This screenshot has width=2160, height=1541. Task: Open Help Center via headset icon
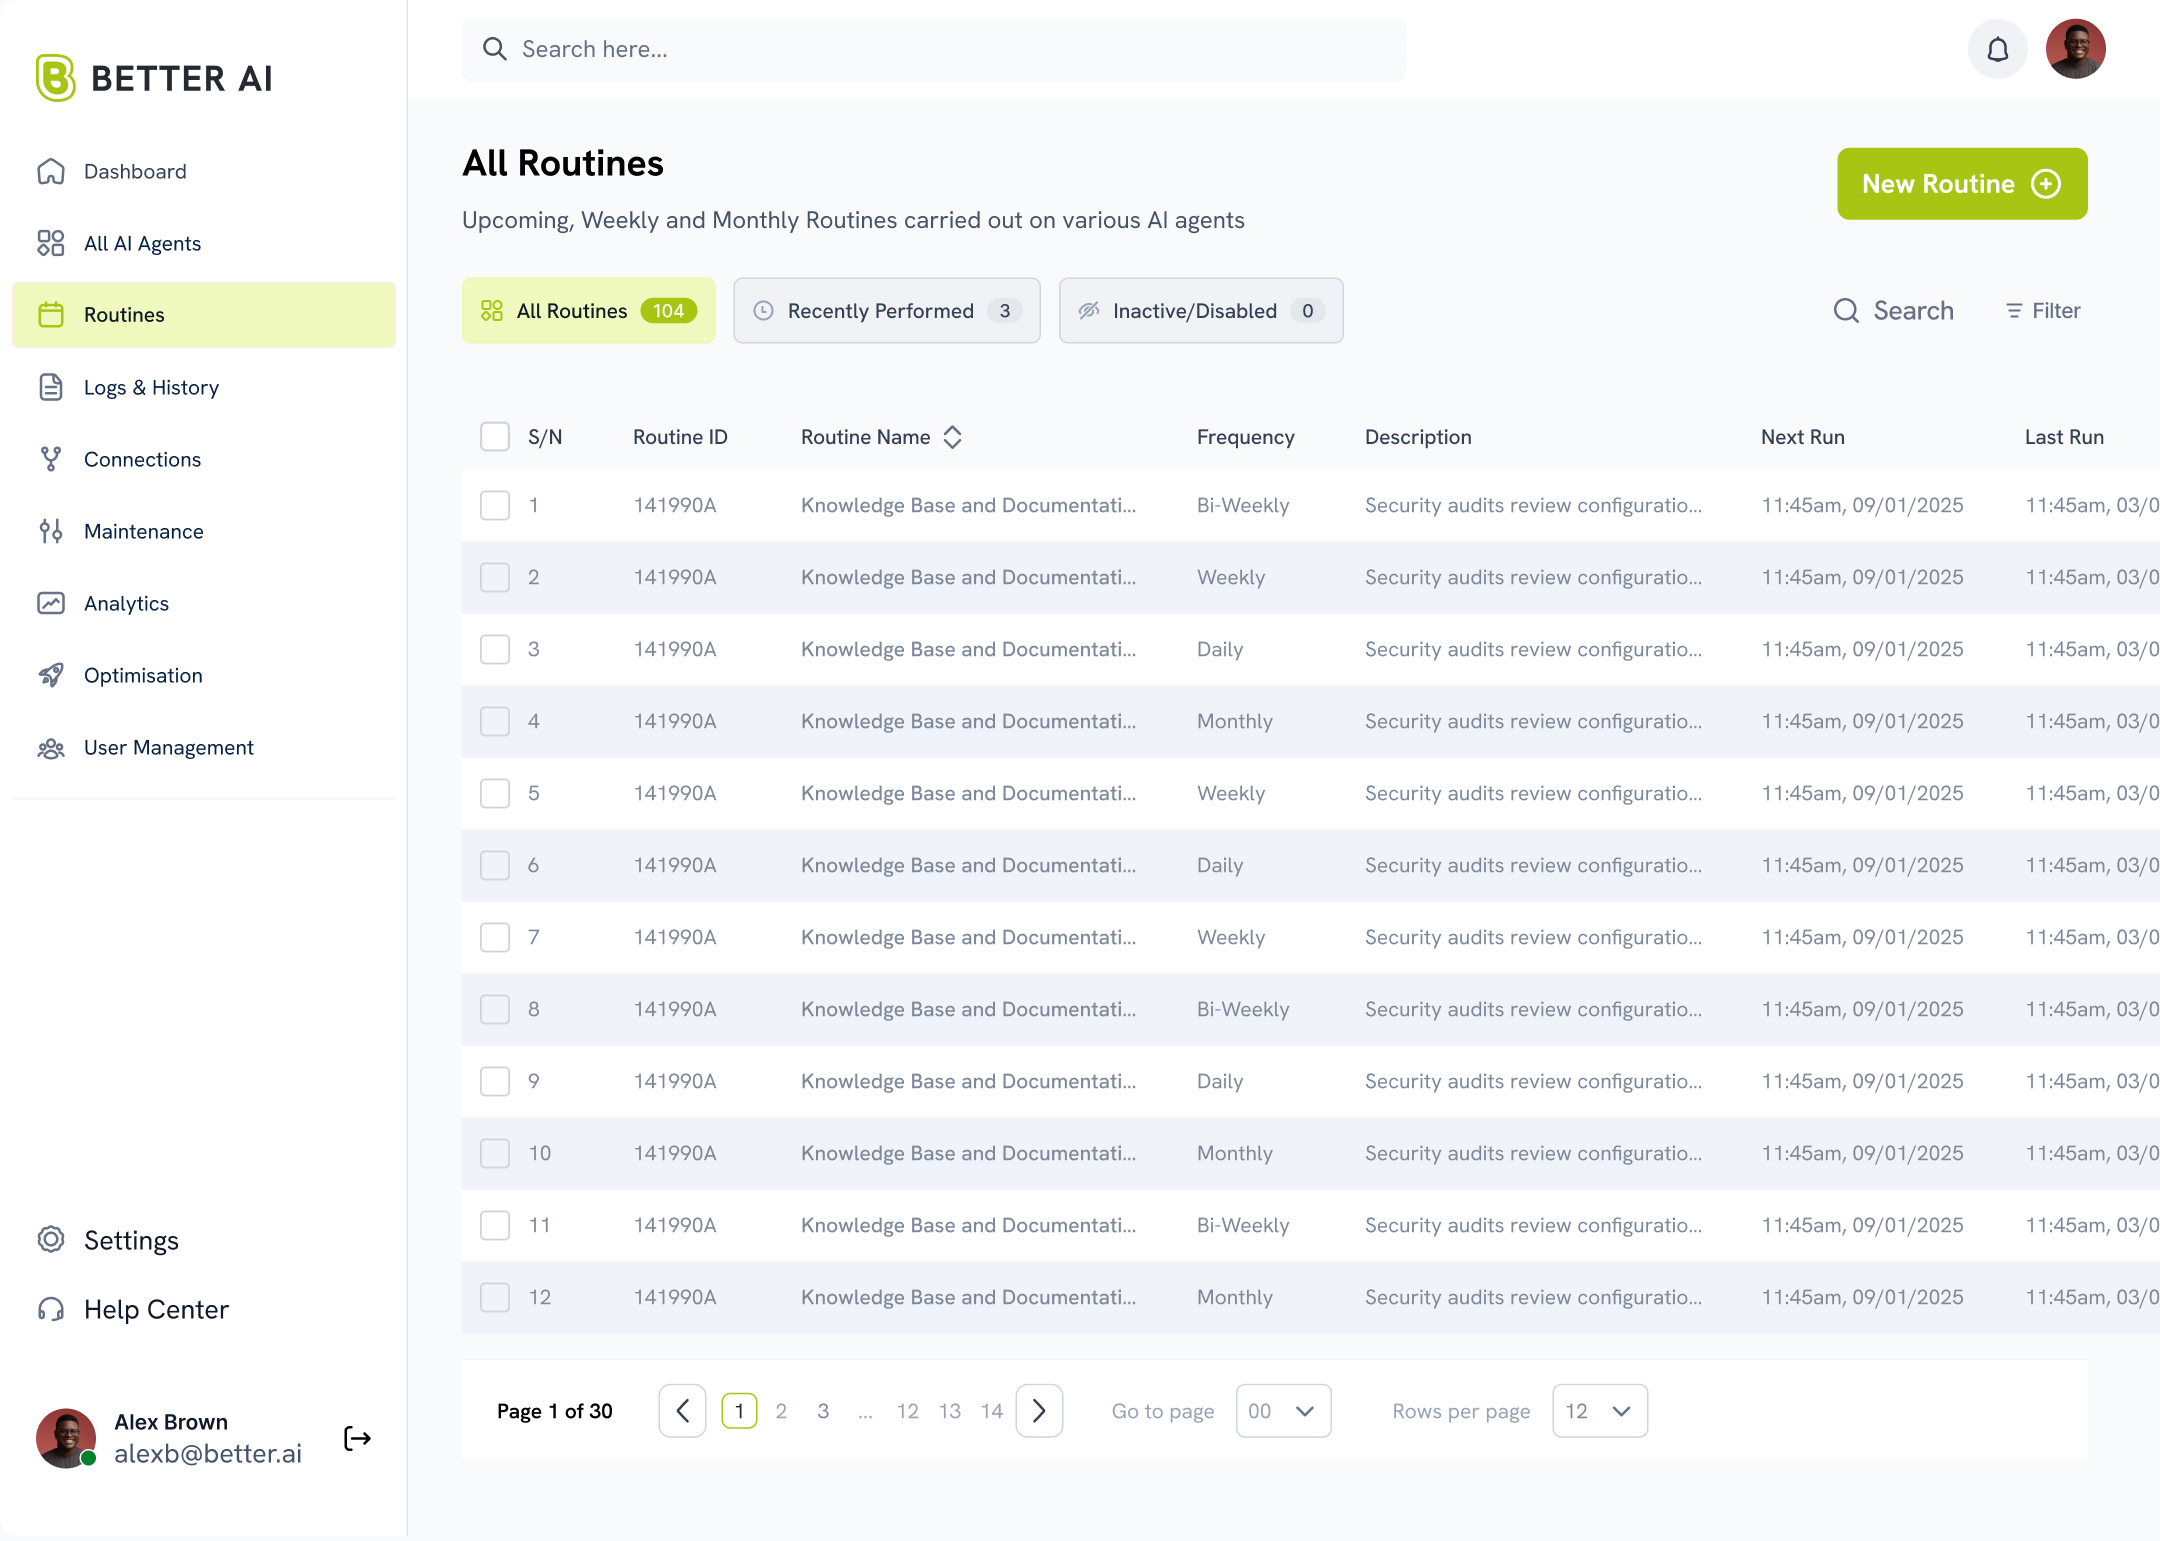51,1309
